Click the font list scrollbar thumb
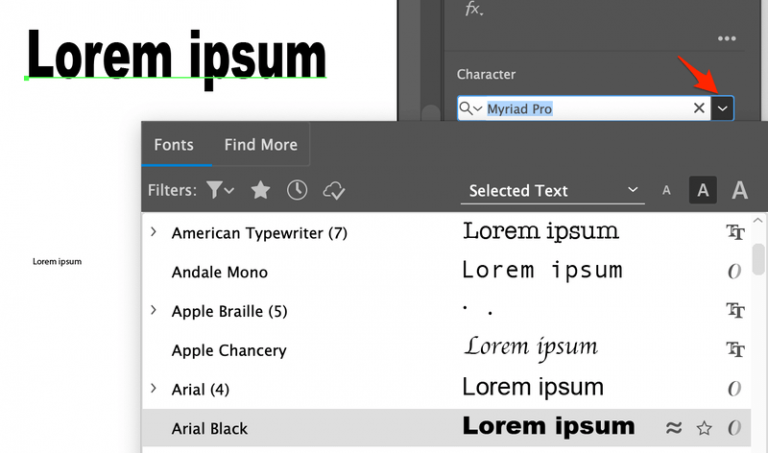The width and height of the screenshot is (768, 453). click(758, 260)
